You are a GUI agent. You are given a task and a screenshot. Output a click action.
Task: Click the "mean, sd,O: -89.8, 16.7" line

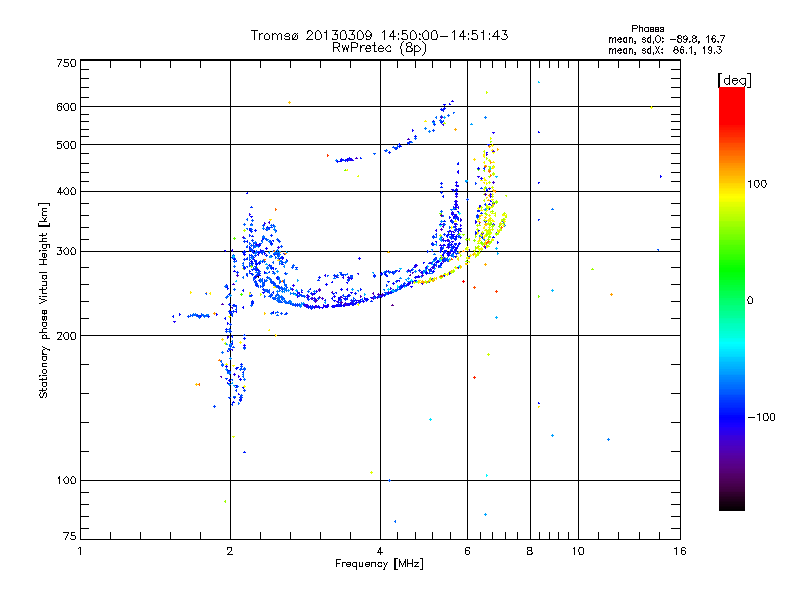click(666, 39)
